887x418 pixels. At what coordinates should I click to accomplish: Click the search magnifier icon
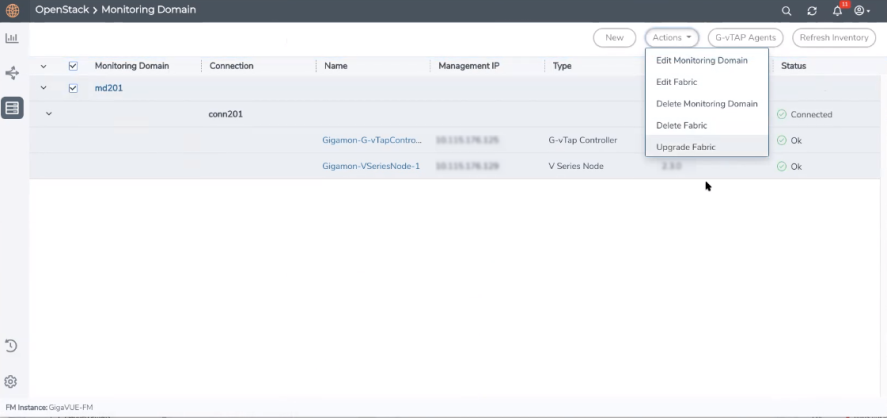tap(786, 11)
